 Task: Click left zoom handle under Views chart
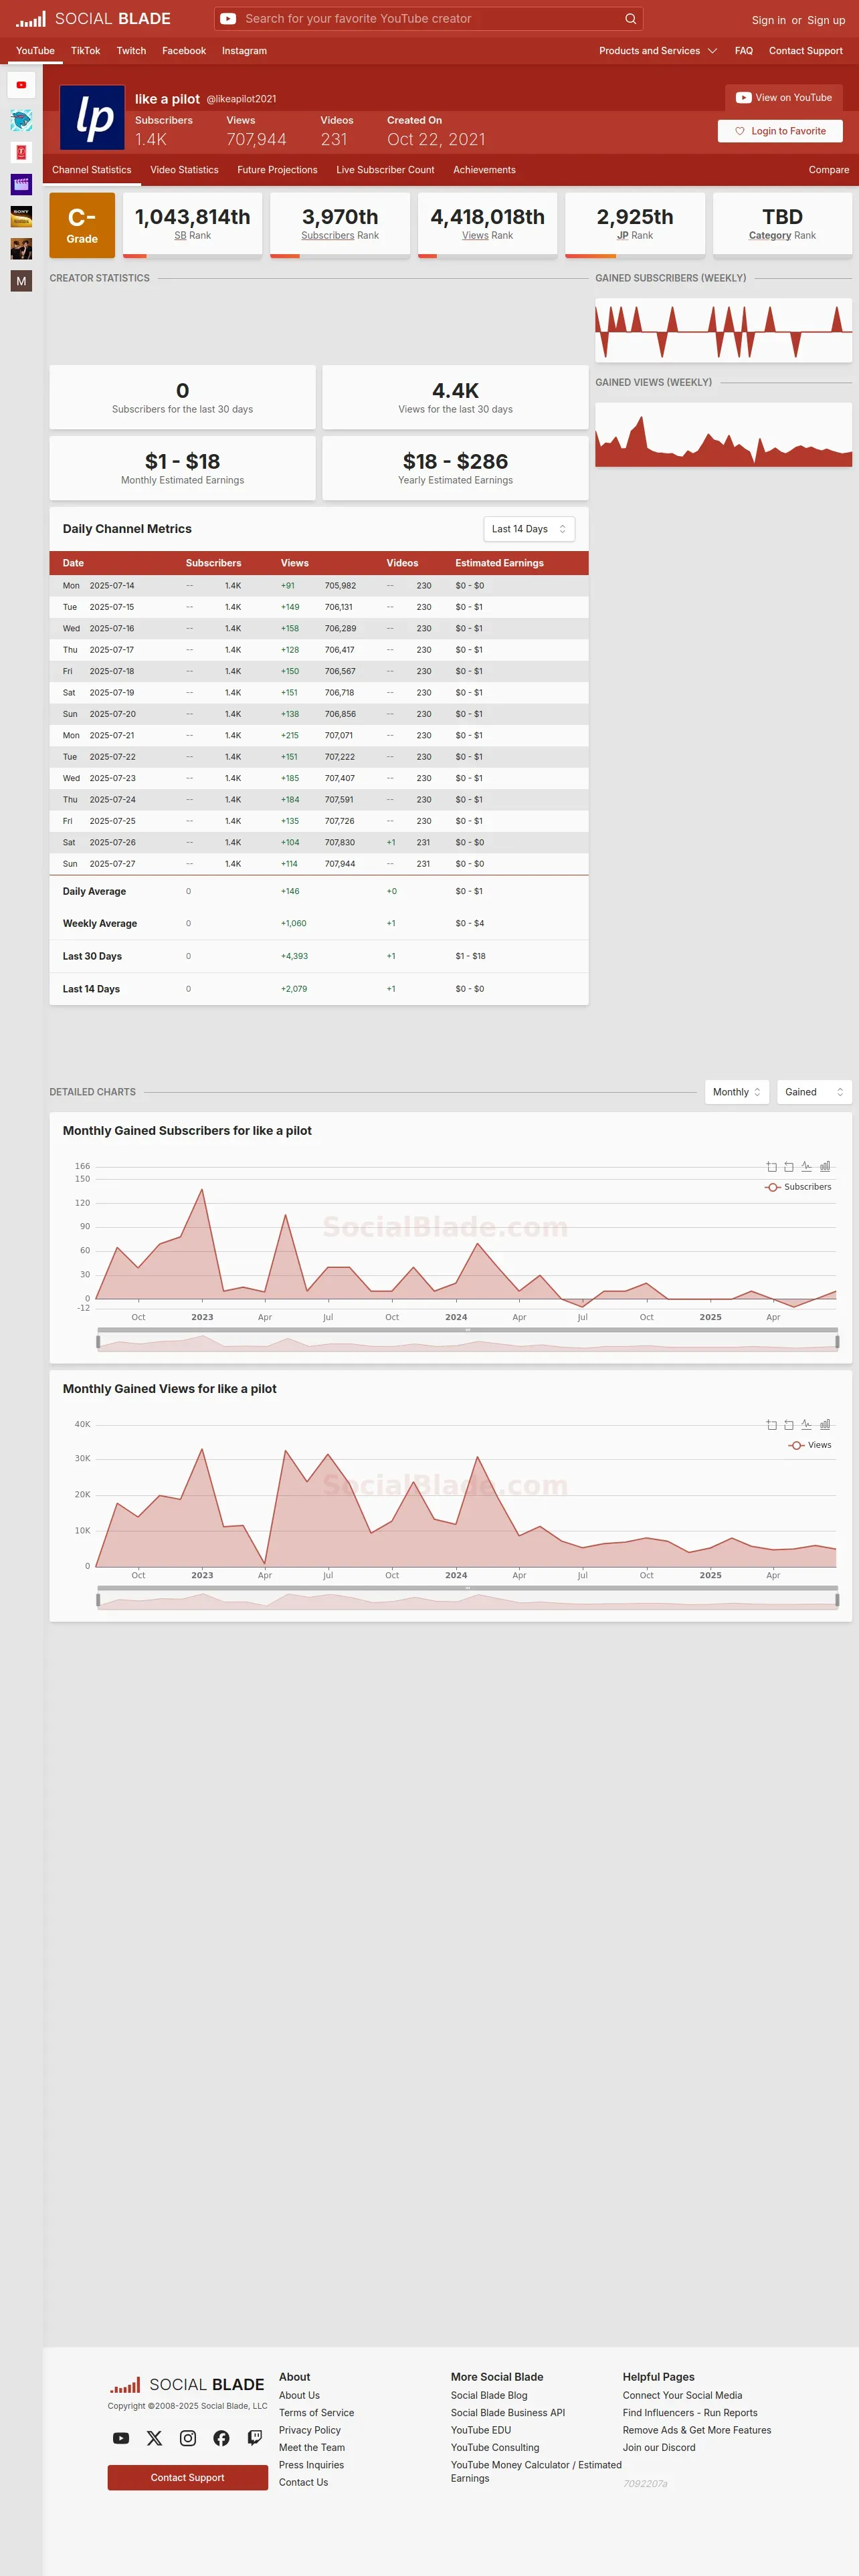[x=98, y=1600]
